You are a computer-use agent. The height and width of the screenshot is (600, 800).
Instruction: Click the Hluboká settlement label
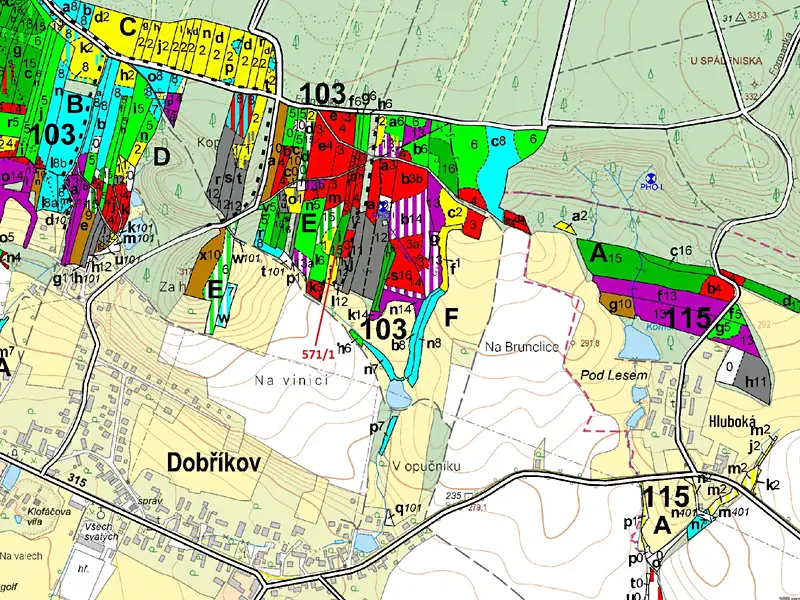pyautogui.click(x=732, y=421)
